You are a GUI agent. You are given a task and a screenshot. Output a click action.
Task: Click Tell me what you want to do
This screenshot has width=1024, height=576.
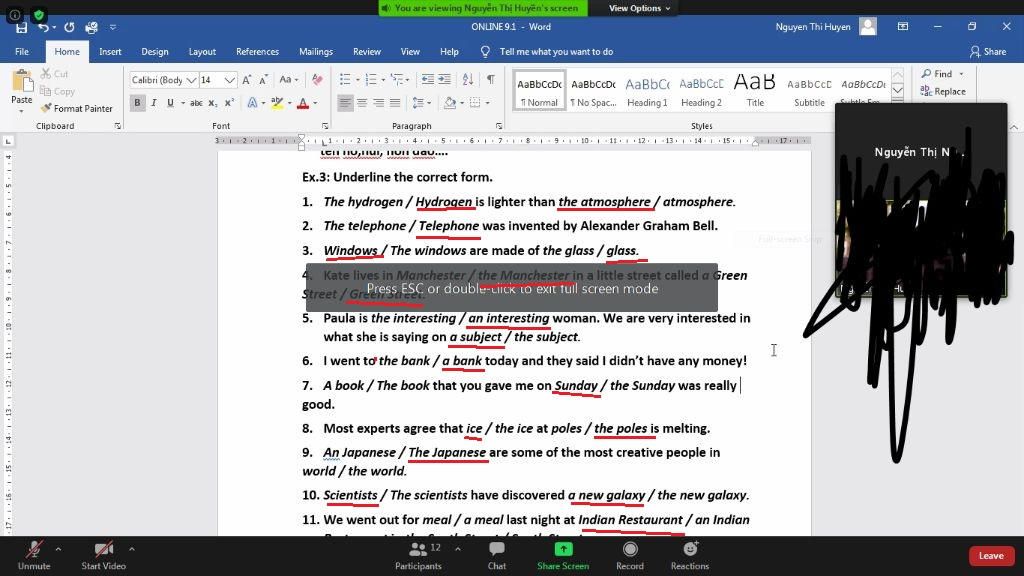[x=556, y=52]
